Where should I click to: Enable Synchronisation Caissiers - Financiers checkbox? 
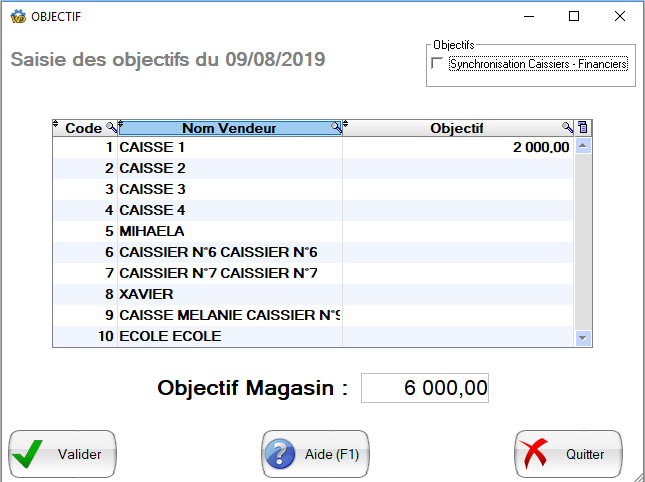pyautogui.click(x=436, y=64)
